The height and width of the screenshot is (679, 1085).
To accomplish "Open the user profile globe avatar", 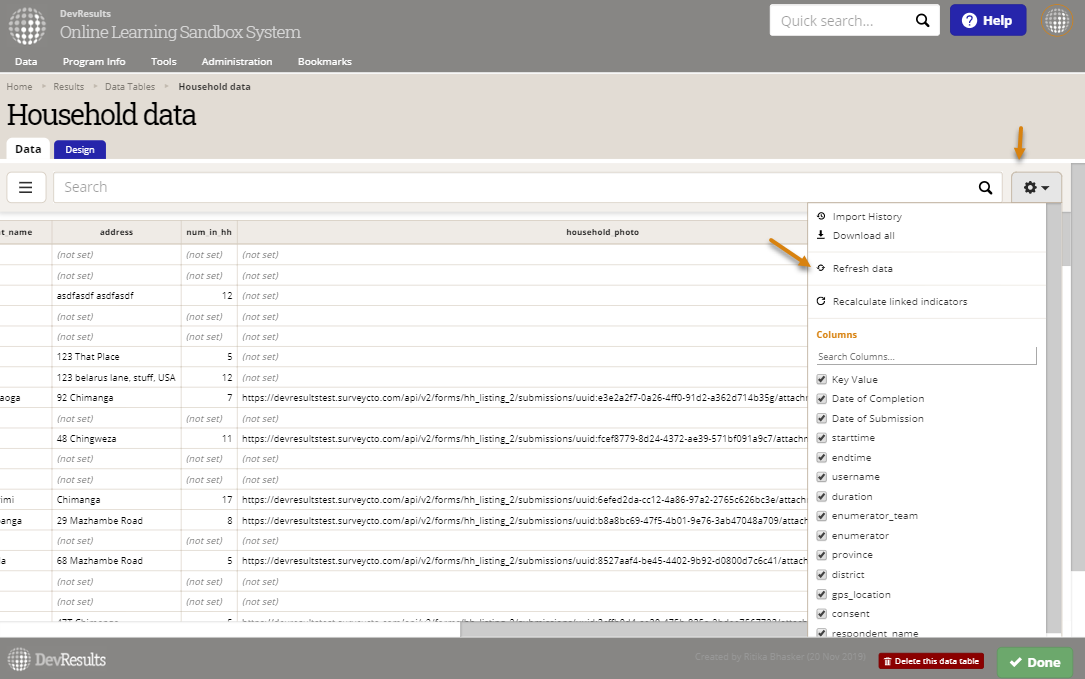I will 1057,21.
